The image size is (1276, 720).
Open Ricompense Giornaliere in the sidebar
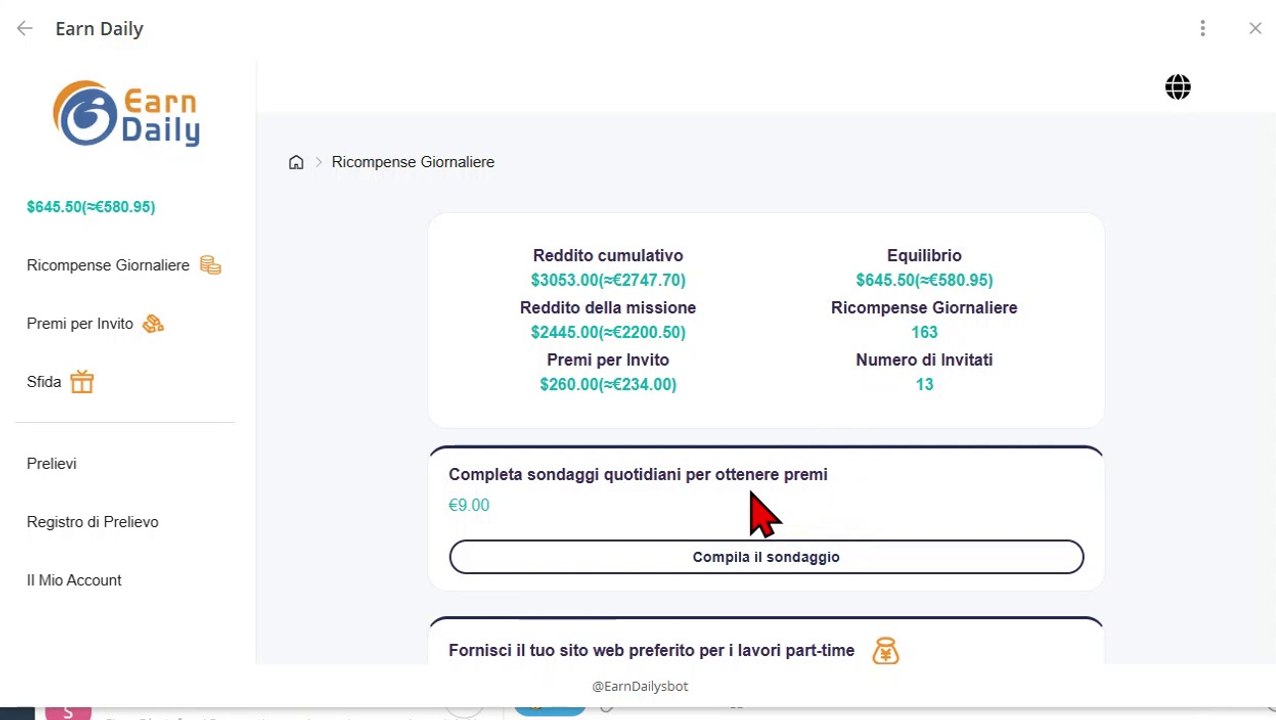point(108,265)
